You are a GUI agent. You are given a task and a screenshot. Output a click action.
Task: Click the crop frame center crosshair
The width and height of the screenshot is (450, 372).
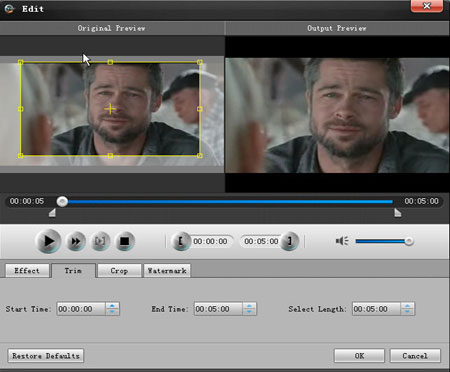tap(110, 109)
